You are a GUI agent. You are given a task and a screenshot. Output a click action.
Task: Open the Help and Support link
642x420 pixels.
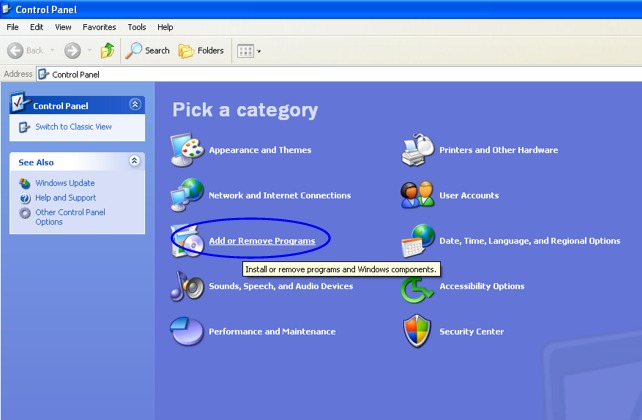pyautogui.click(x=66, y=198)
